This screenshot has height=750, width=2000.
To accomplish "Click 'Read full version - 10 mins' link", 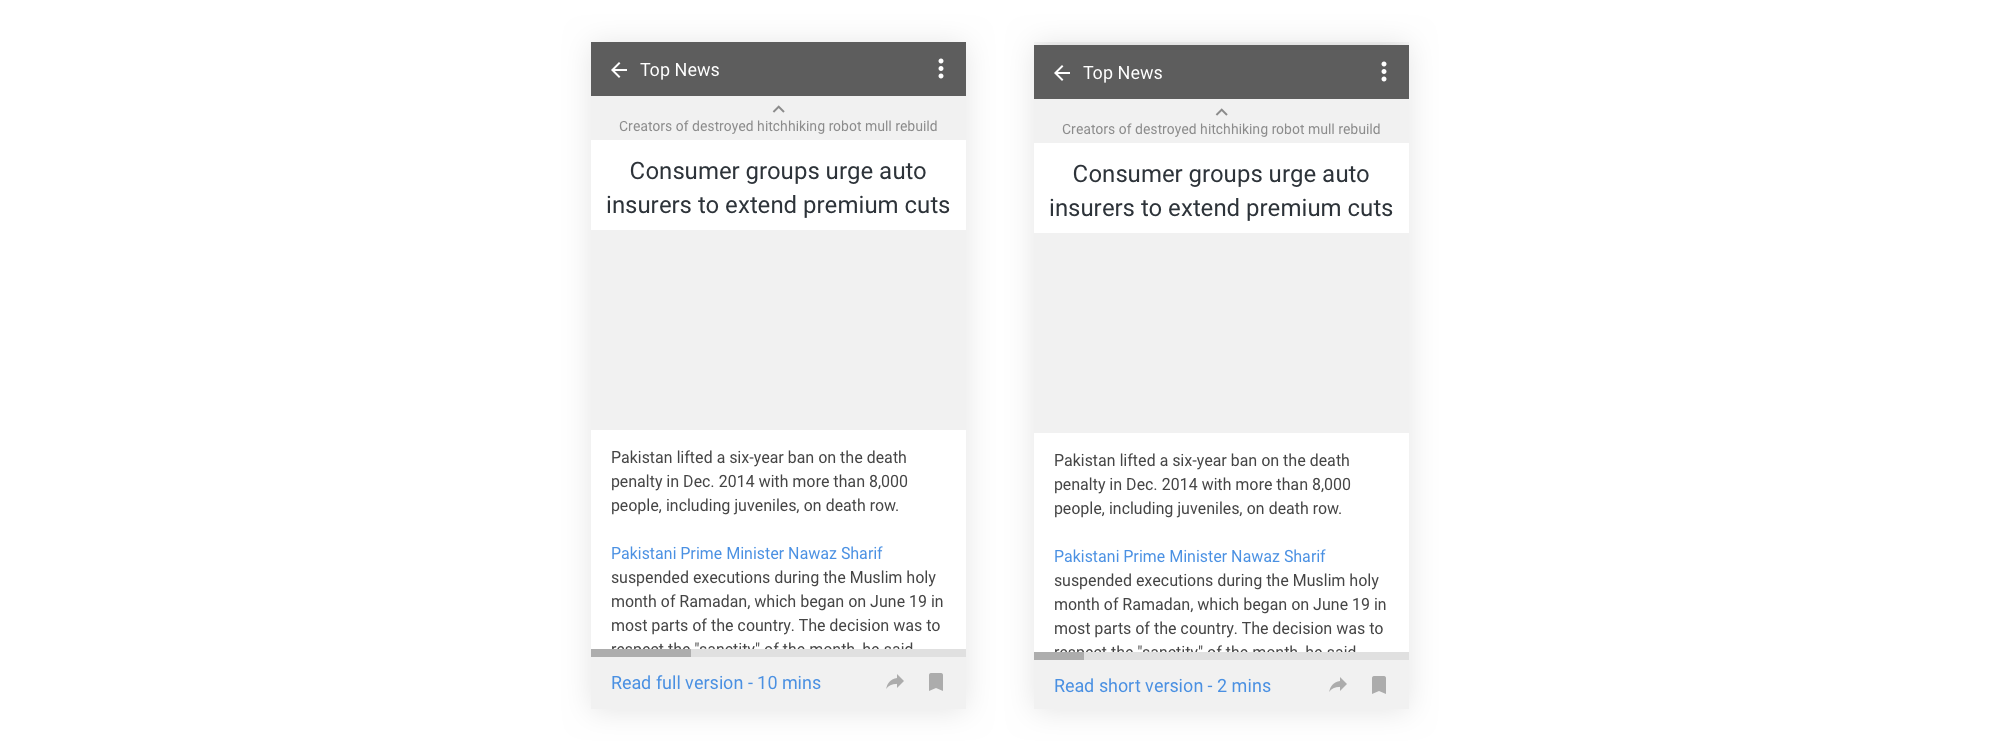I will pyautogui.click(x=716, y=683).
